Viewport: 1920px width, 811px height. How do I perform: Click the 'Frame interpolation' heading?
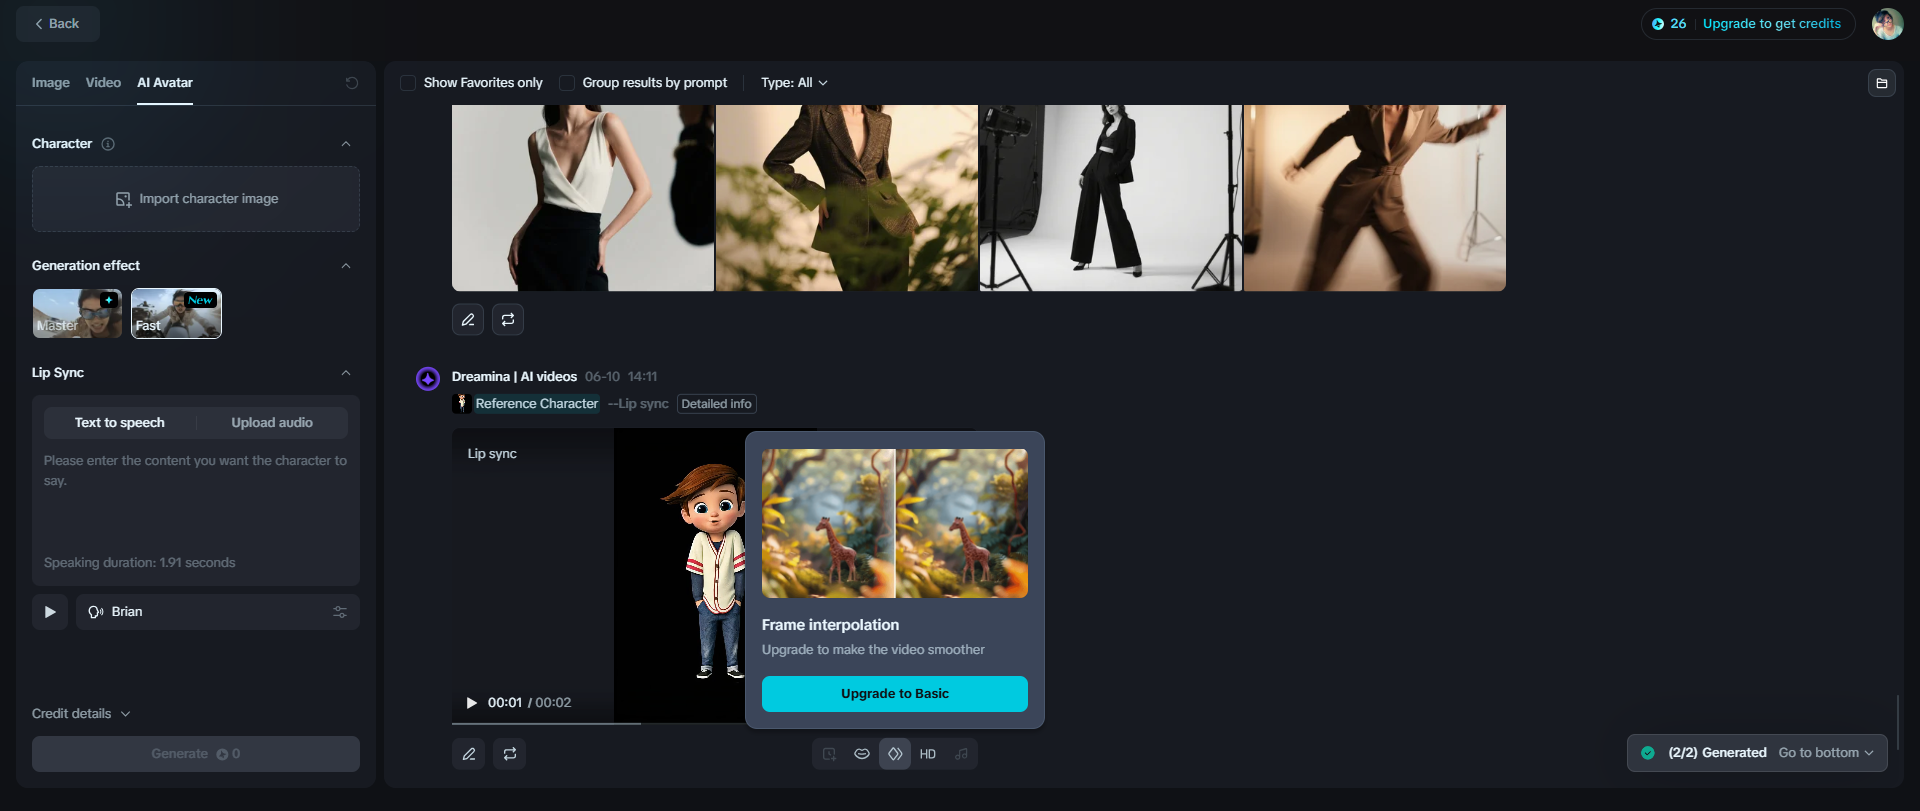(x=830, y=625)
